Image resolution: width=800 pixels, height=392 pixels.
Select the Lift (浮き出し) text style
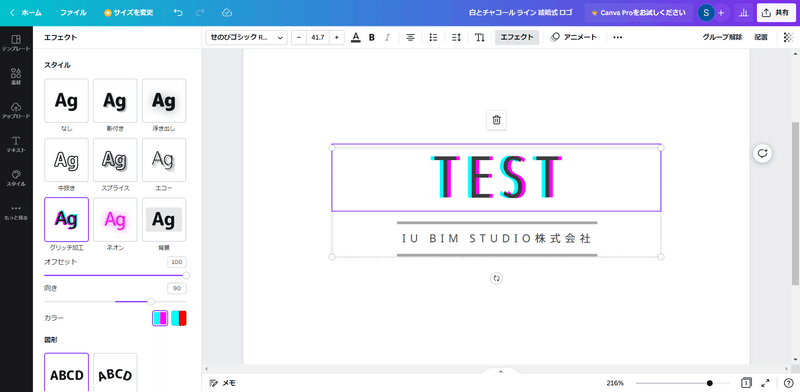click(164, 101)
